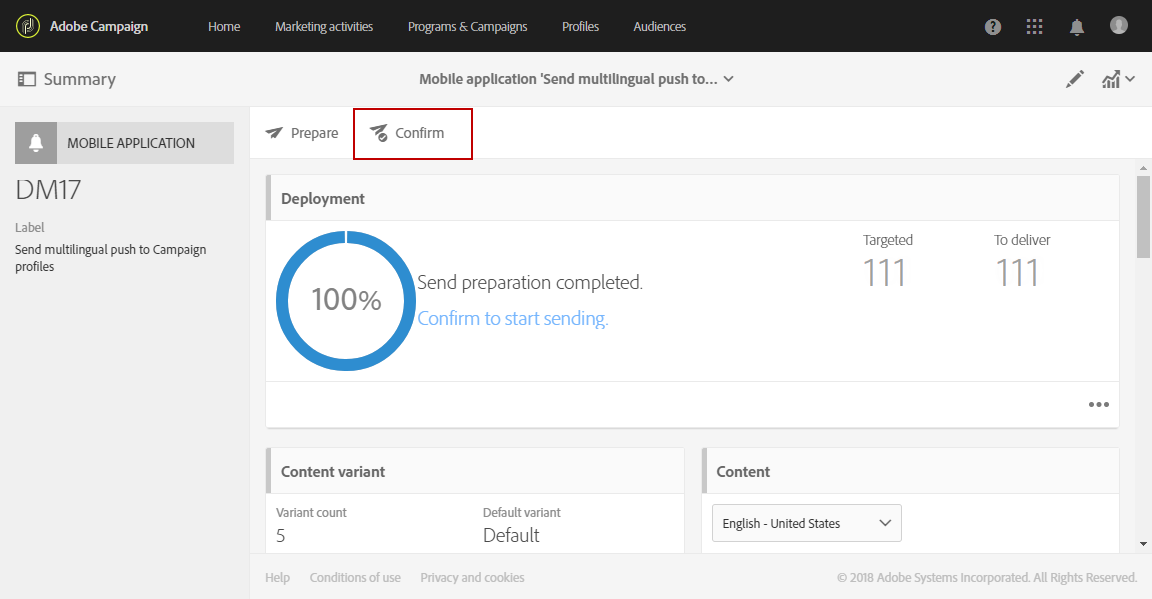Open the user profile avatar
Screen dimensions: 1152x599
pyautogui.click(x=1119, y=26)
